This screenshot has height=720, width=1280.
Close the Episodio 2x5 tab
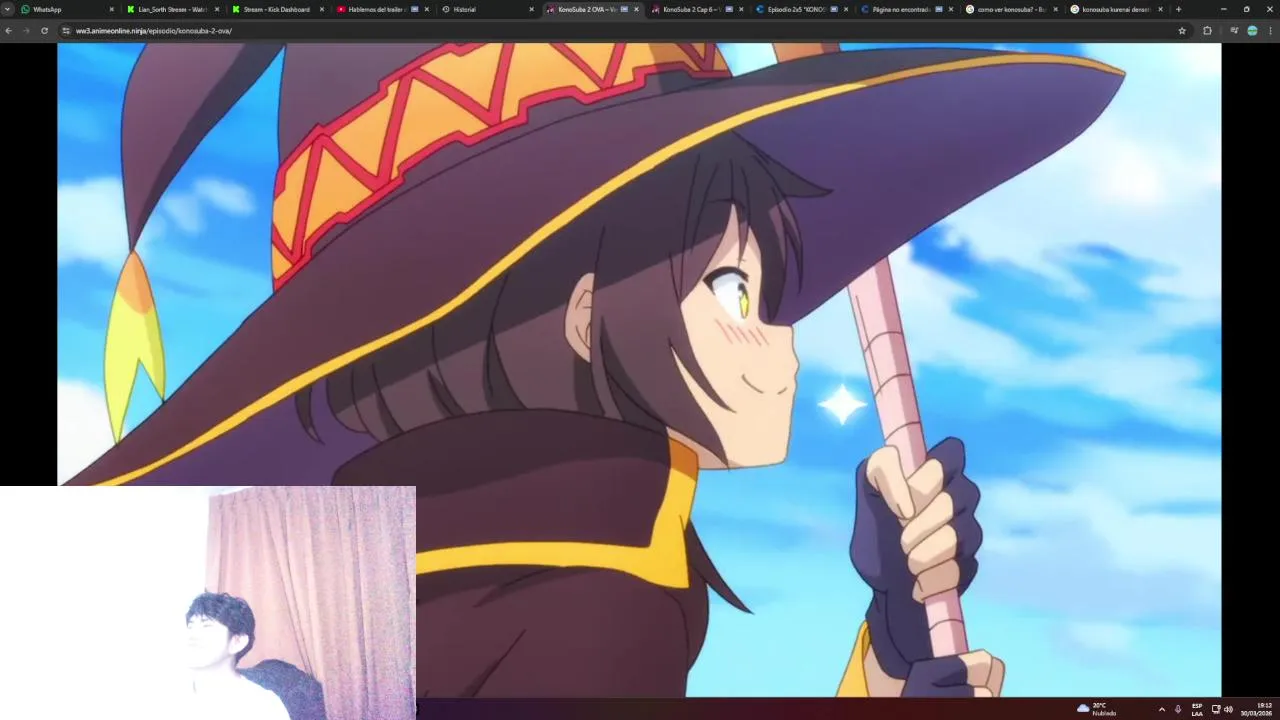846,9
